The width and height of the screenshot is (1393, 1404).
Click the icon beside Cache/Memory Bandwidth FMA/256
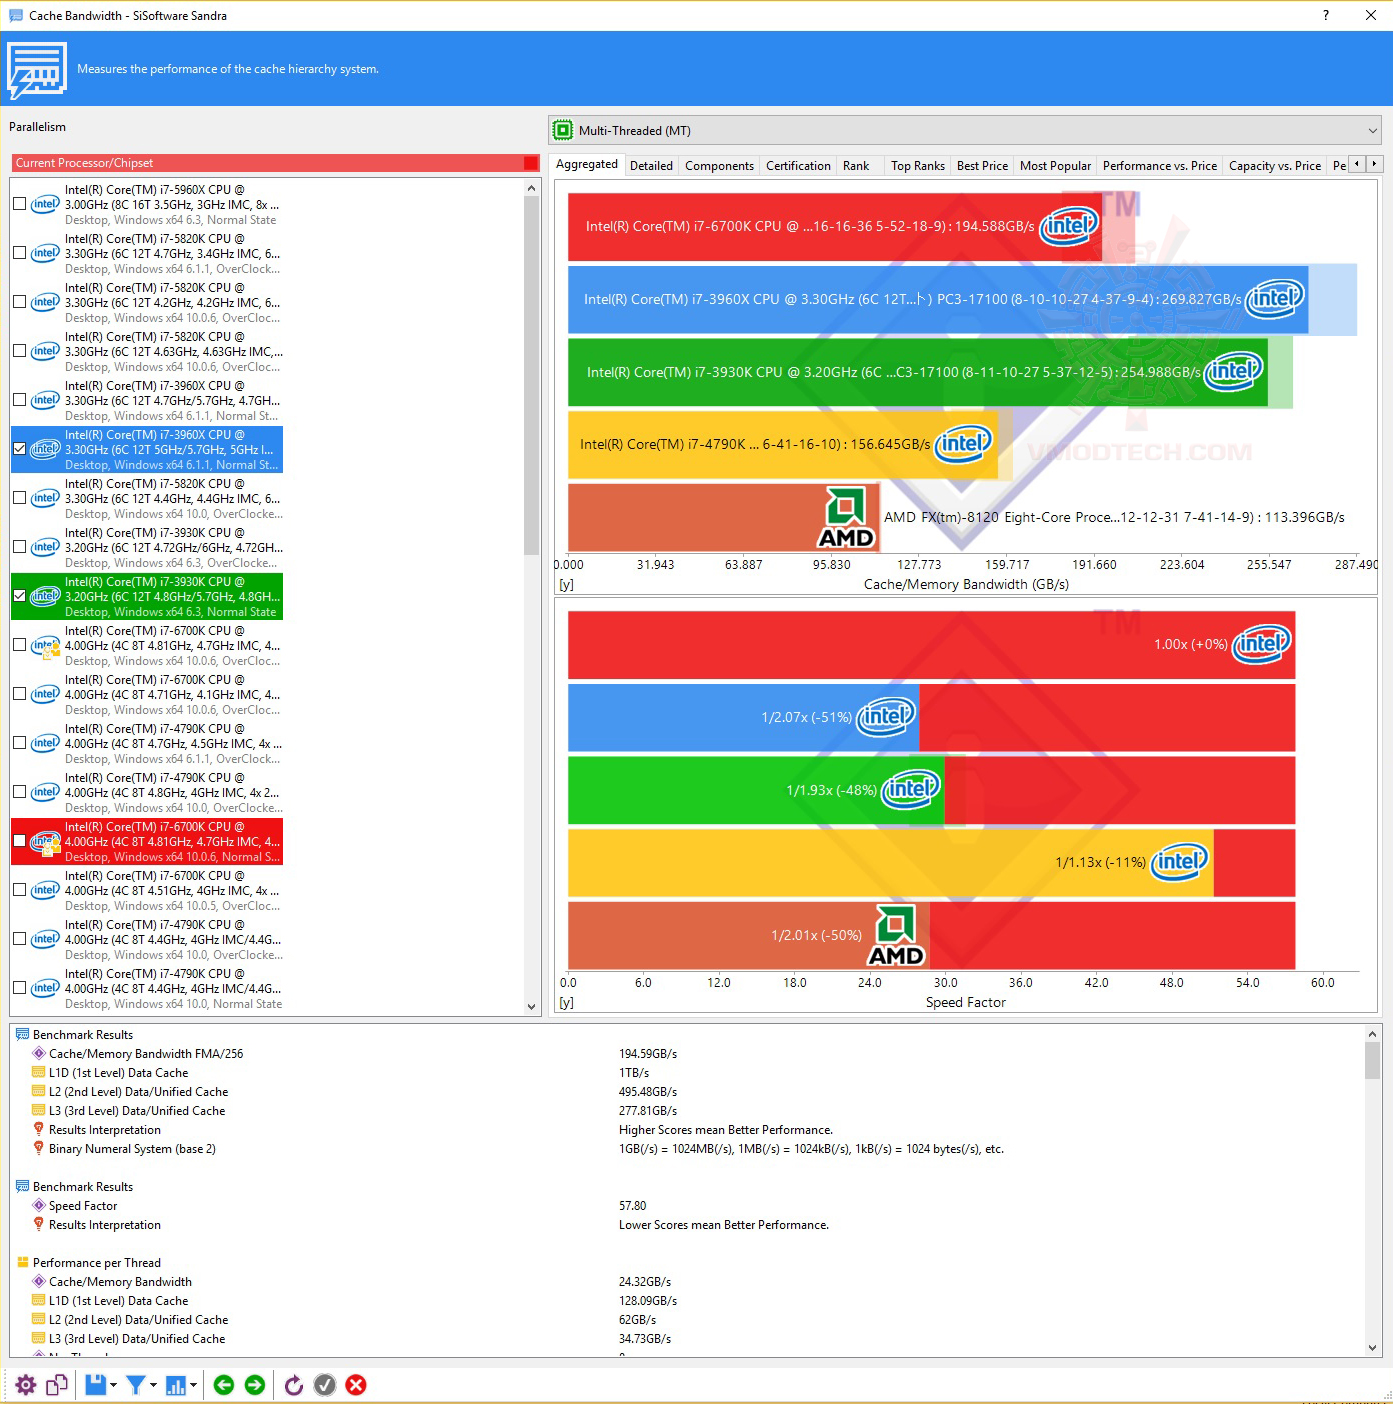coord(39,1053)
